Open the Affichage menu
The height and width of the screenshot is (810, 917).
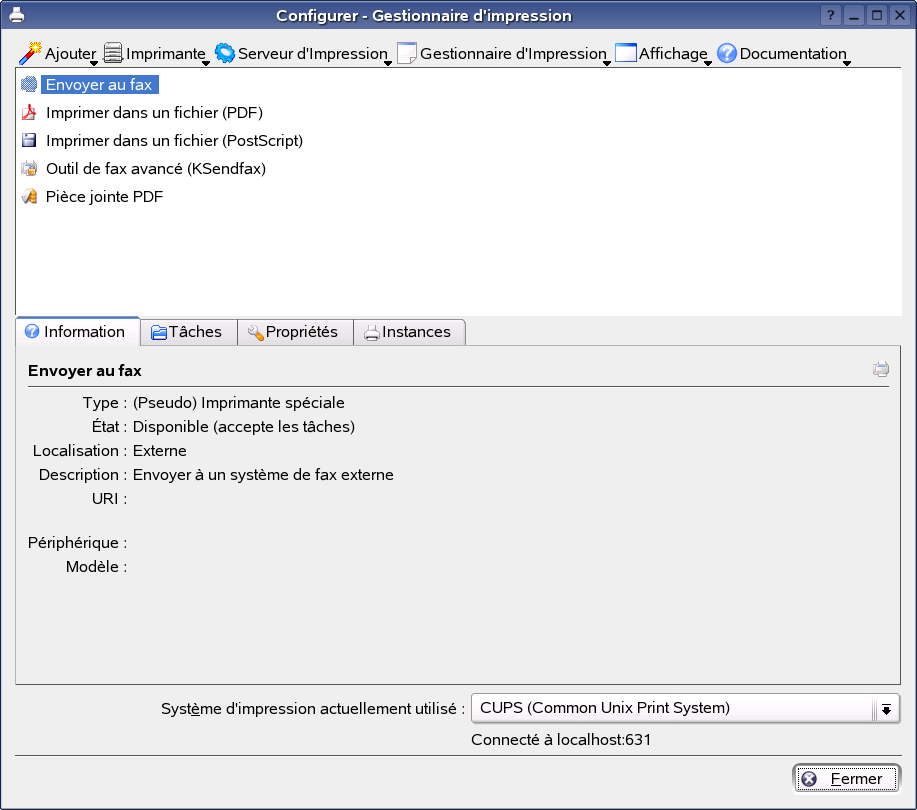pos(663,54)
